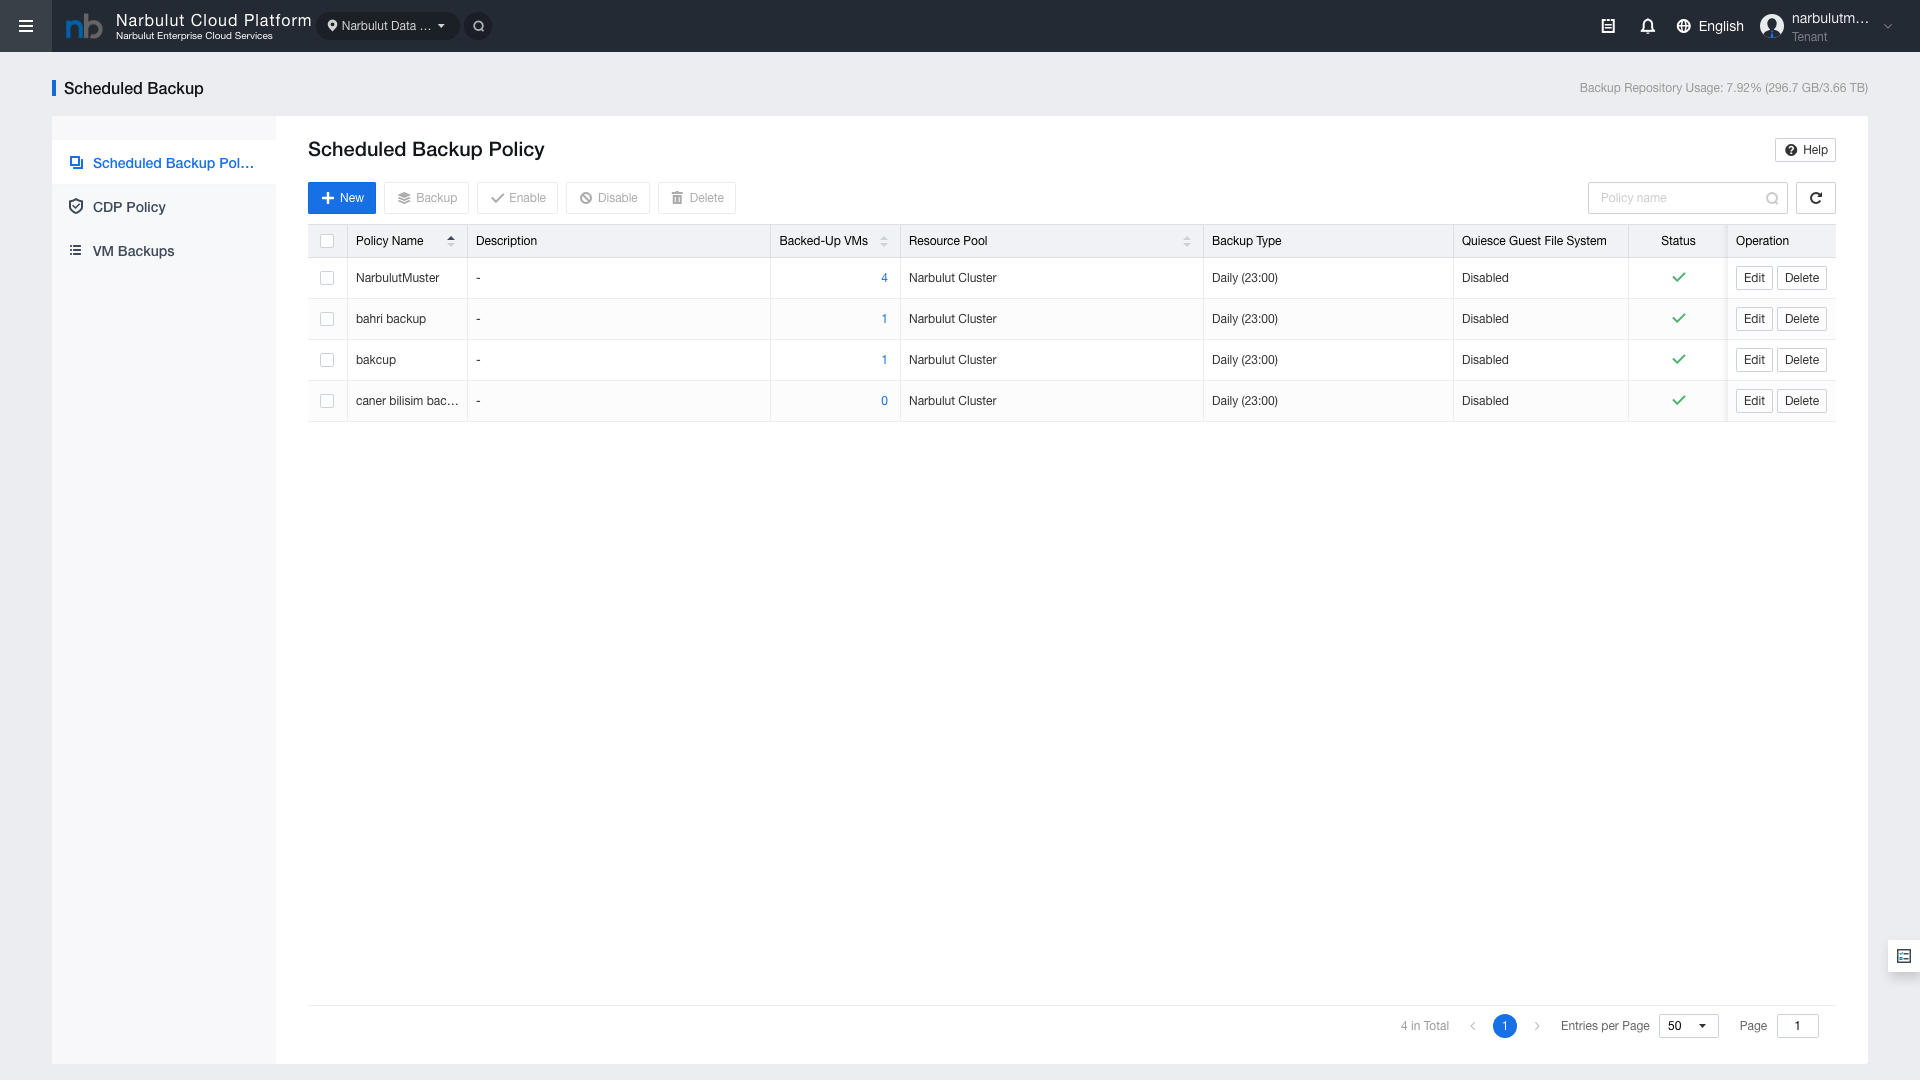Click green status check for bahri backup
Image resolution: width=1920 pixels, height=1080 pixels.
pyautogui.click(x=1679, y=319)
